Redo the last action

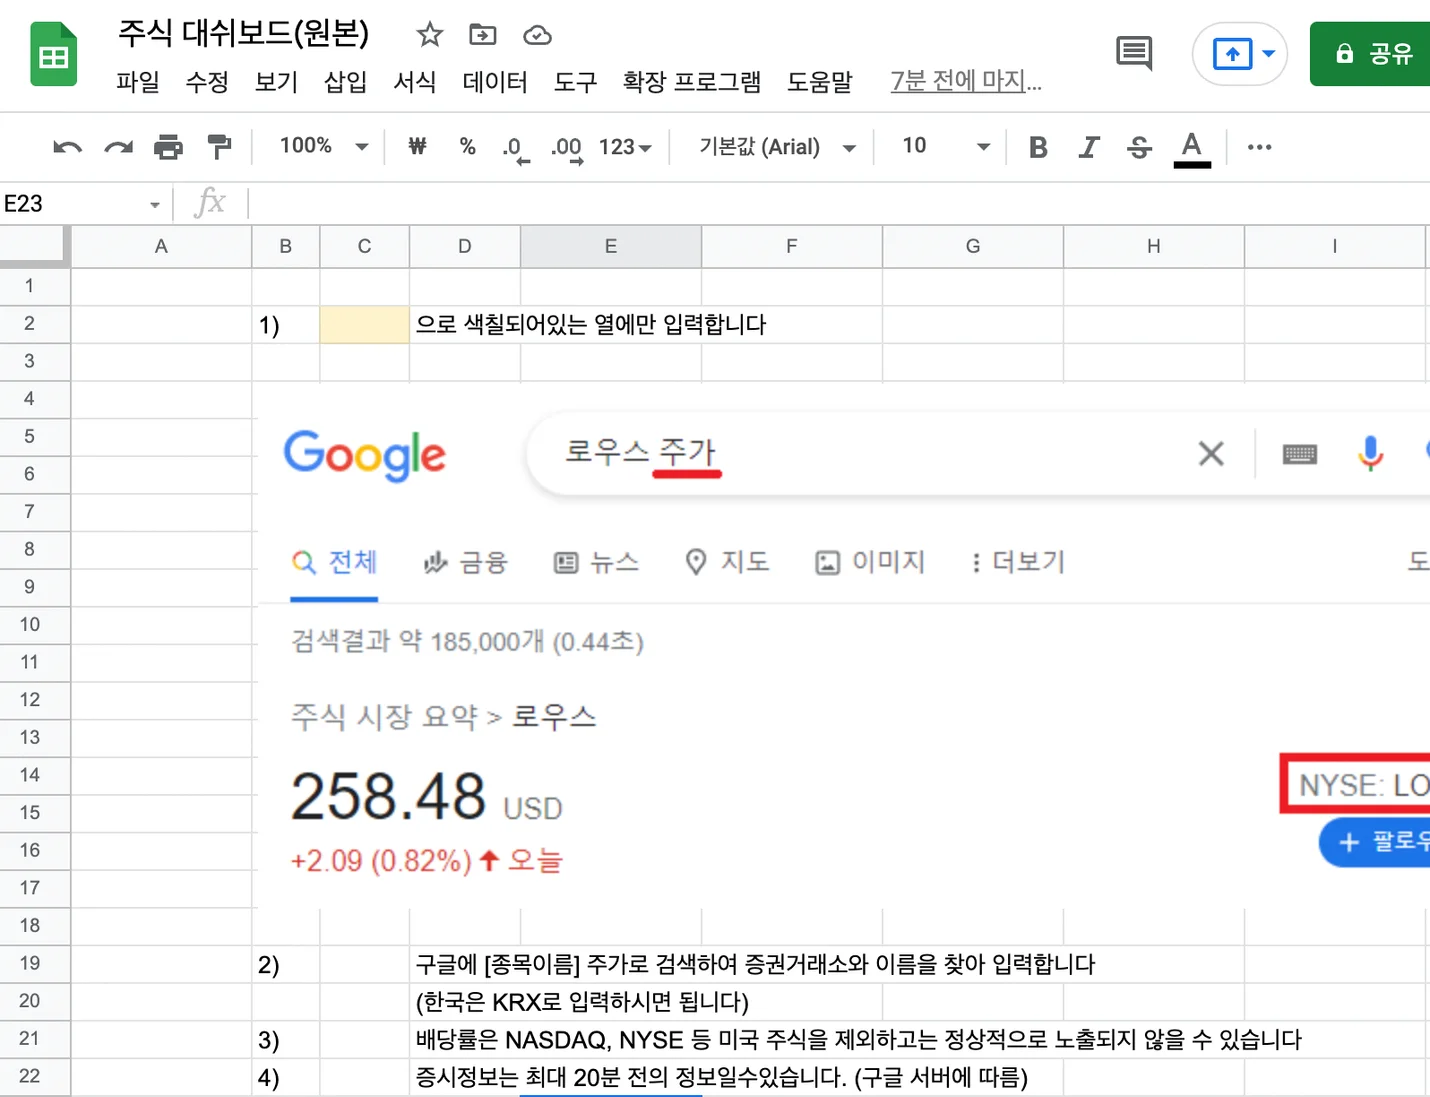click(118, 147)
